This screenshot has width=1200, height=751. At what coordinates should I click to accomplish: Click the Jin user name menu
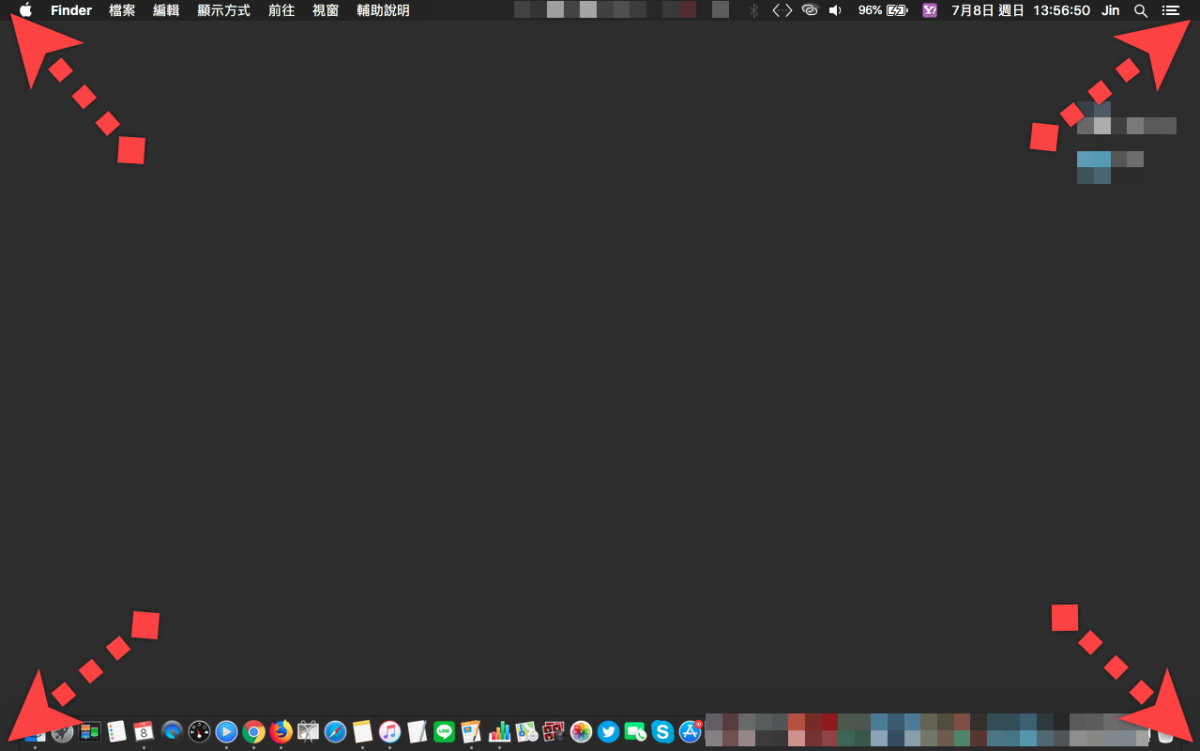(1110, 10)
